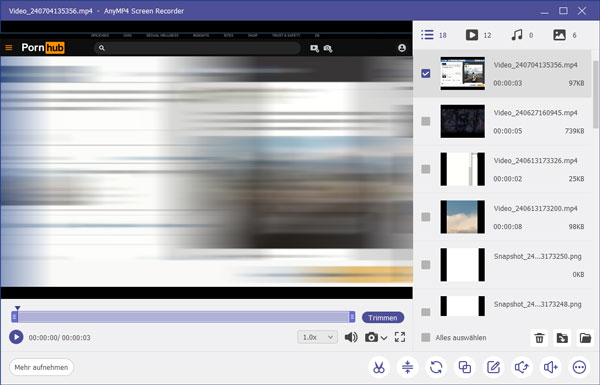
Task: Click the Video_240627160945.mp4 file name
Action: 535,113
